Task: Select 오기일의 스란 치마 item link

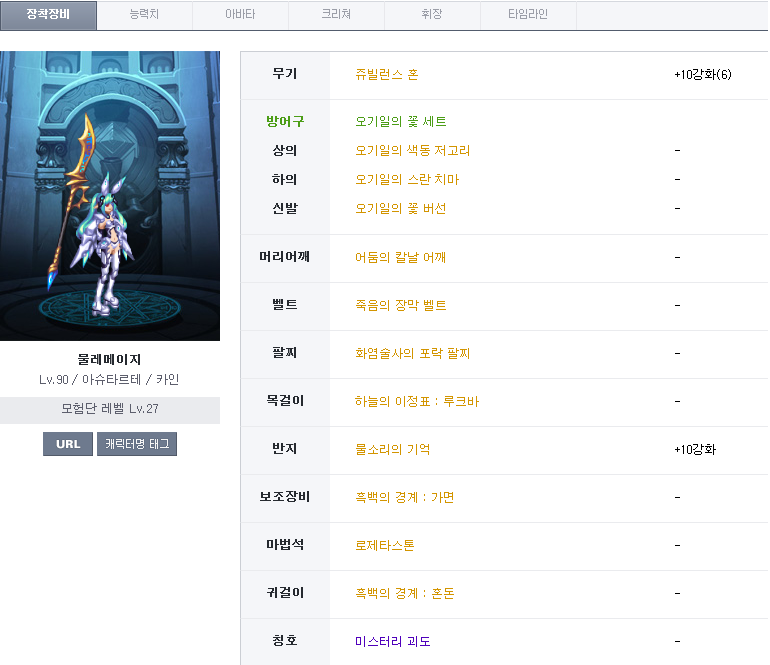Action: pos(407,180)
